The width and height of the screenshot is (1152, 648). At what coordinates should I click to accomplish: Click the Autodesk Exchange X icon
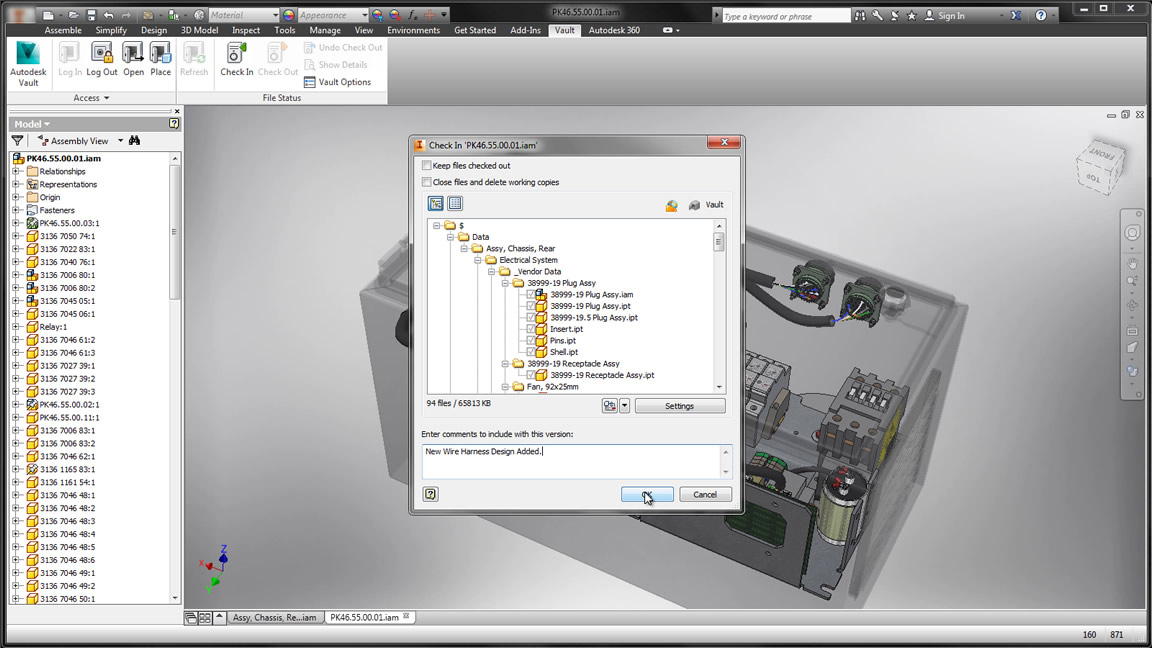coord(1016,15)
